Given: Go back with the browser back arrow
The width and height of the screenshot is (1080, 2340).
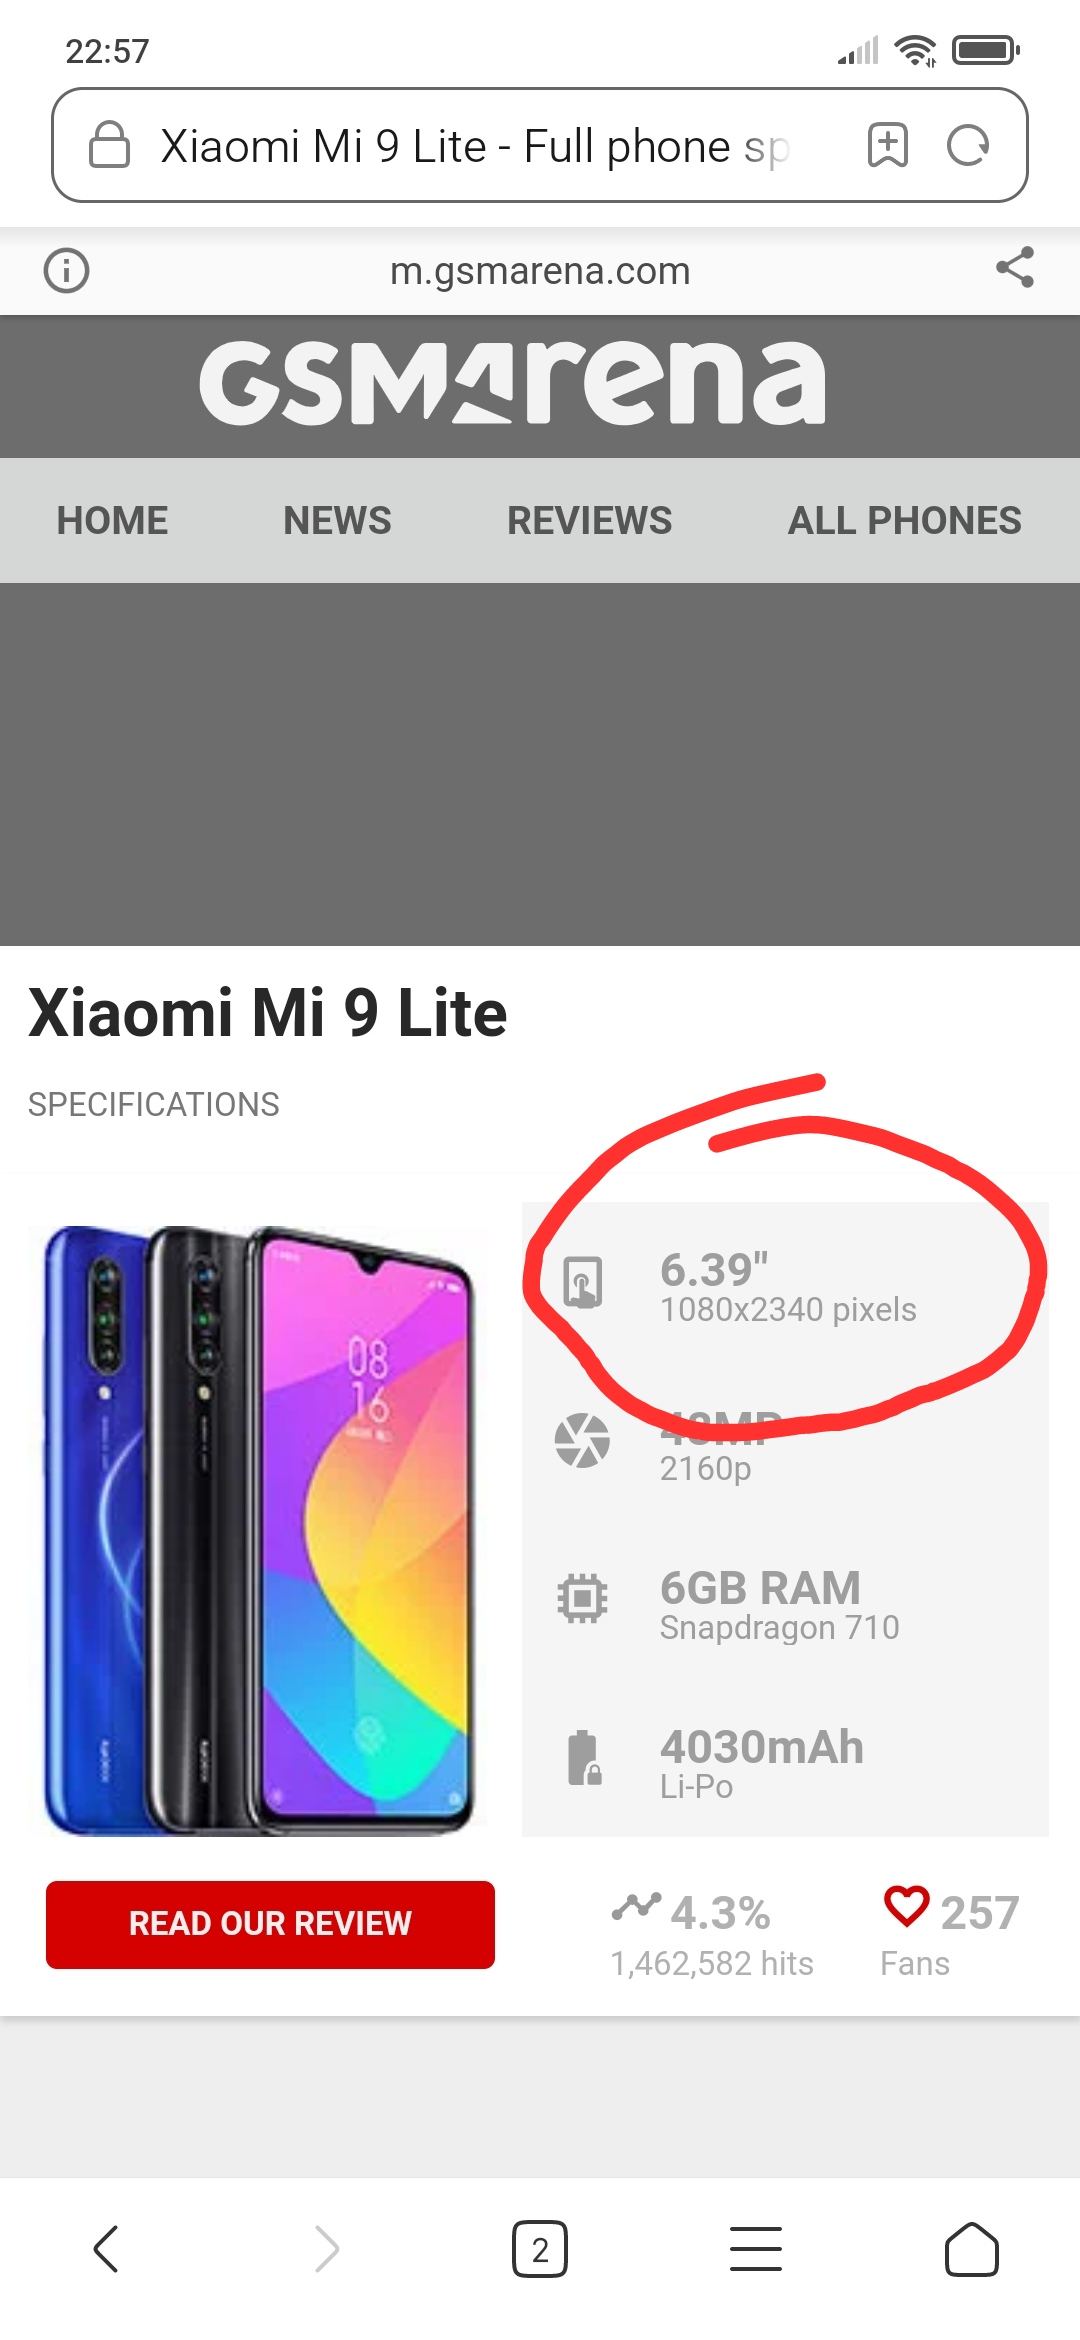Looking at the screenshot, I should point(106,2249).
